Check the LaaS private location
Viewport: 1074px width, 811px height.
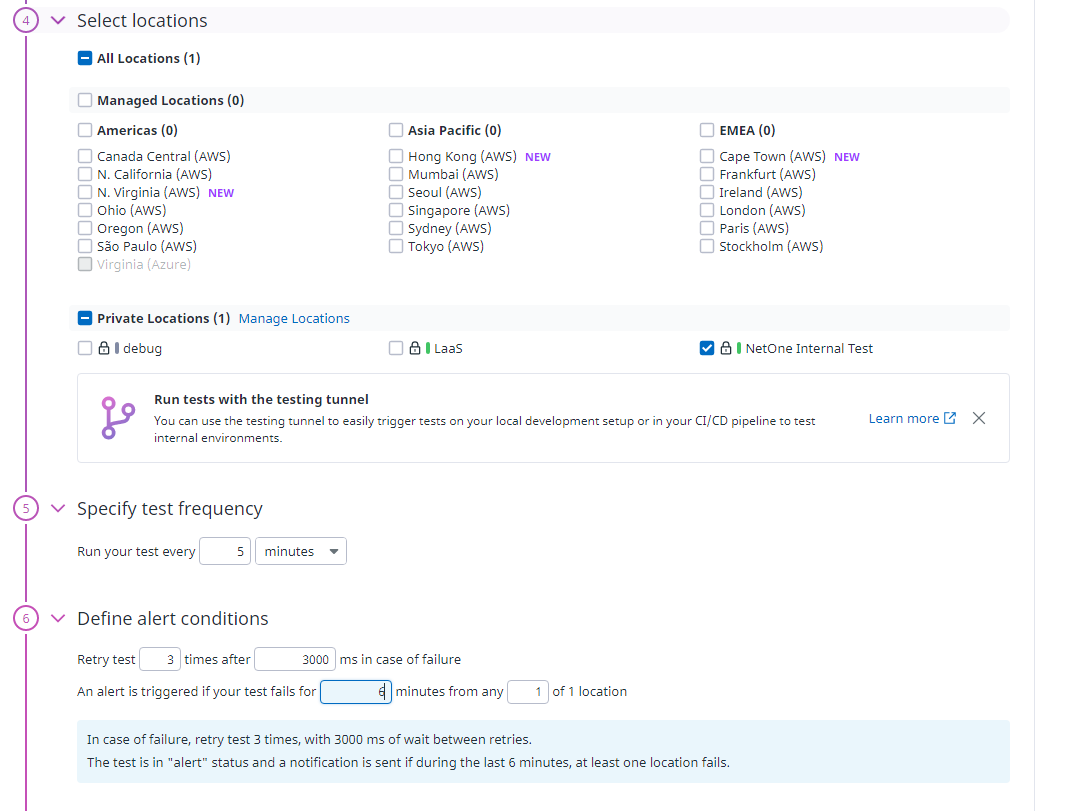point(396,348)
